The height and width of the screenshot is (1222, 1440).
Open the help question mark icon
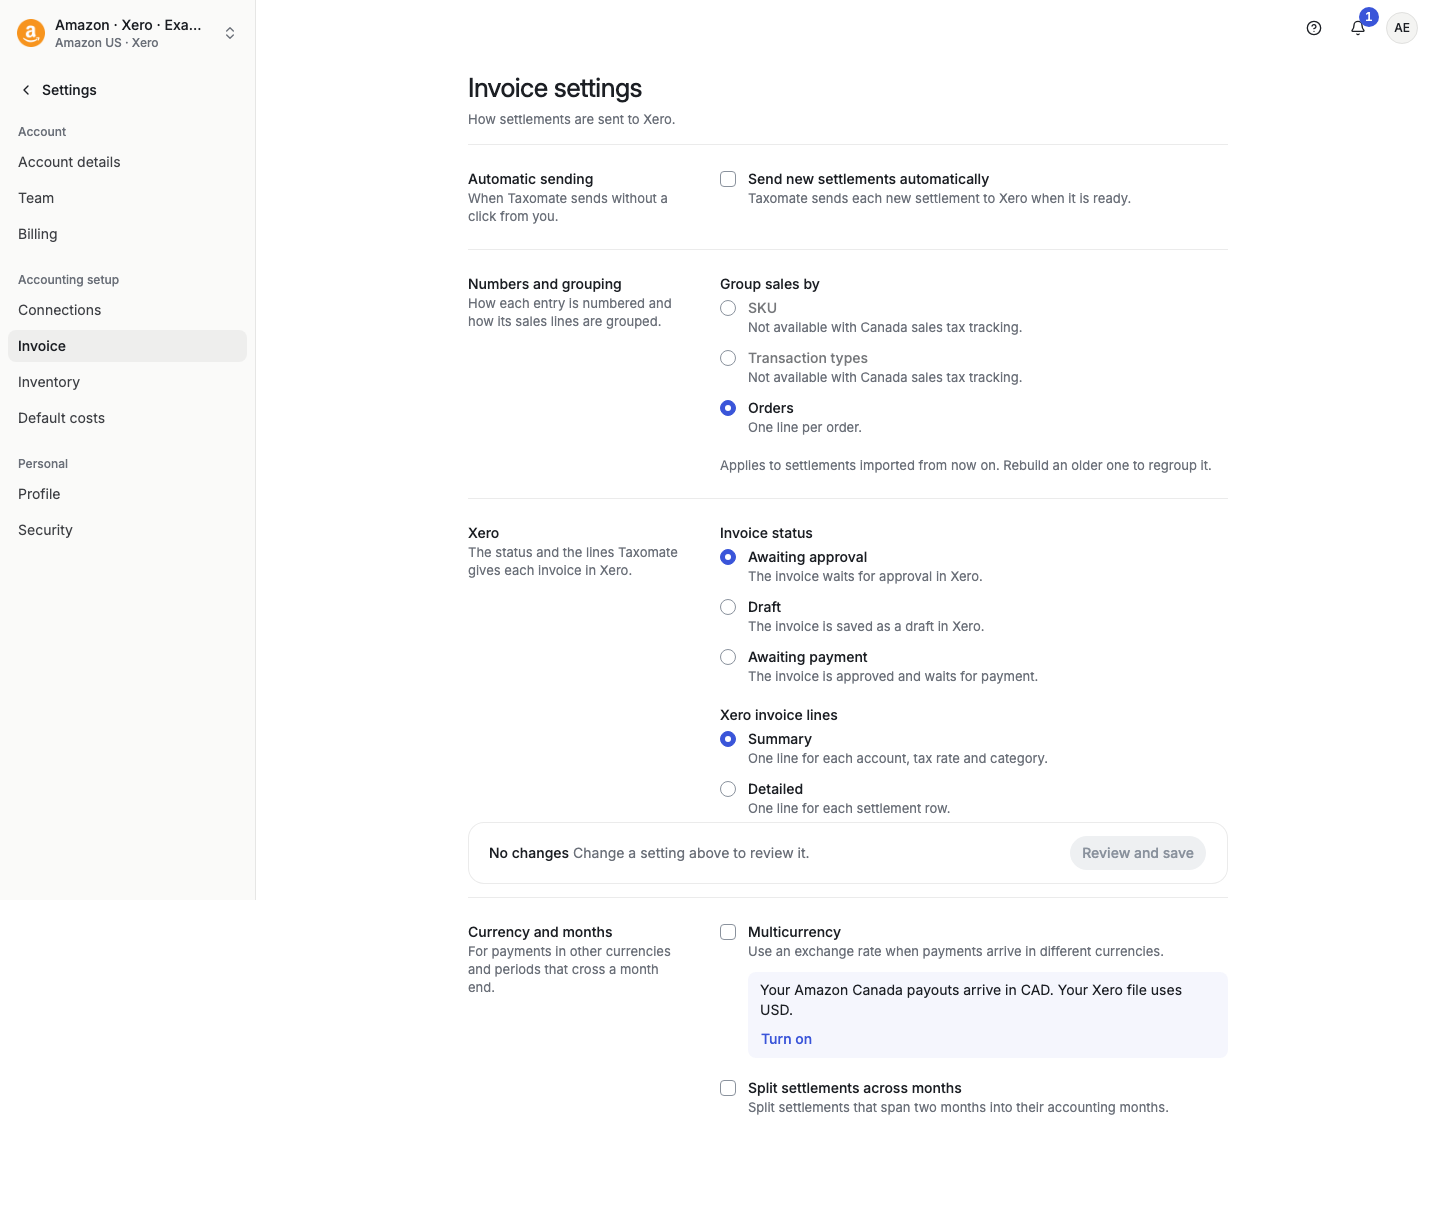tap(1314, 28)
